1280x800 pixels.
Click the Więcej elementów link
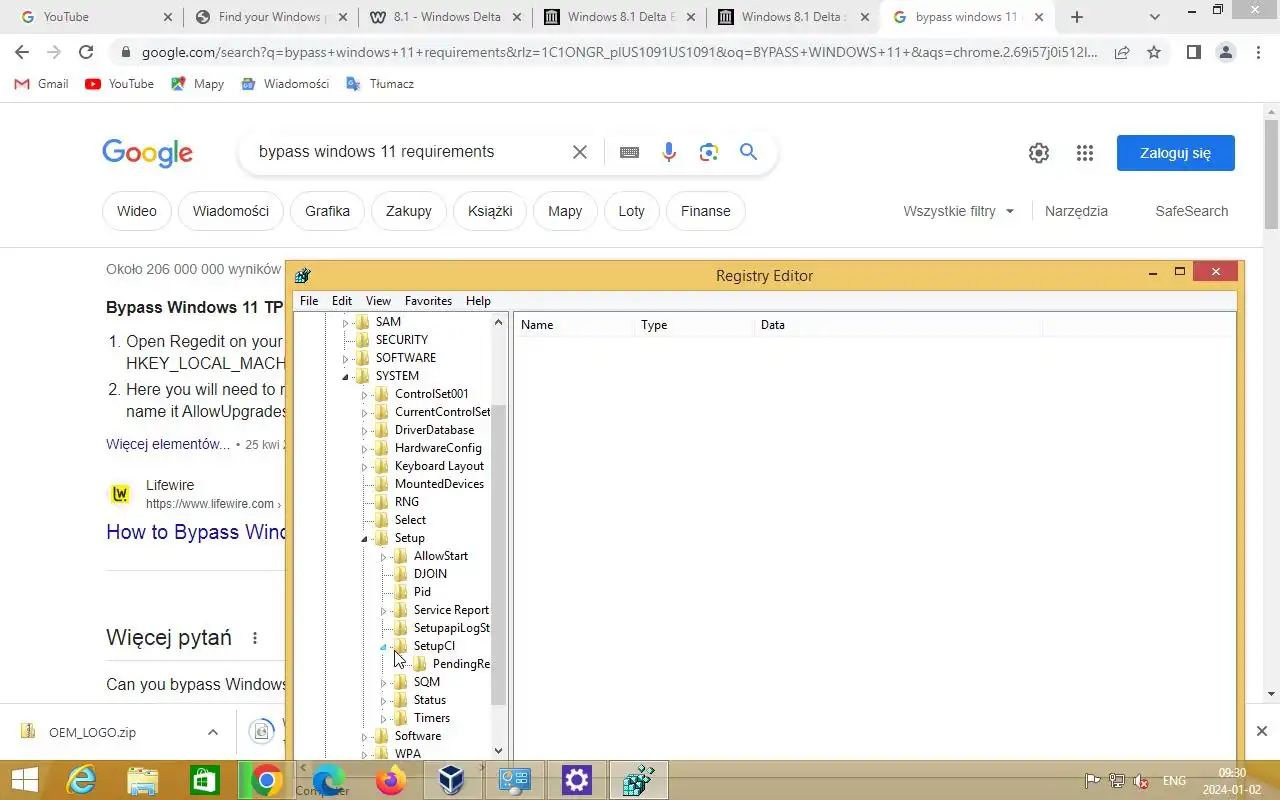(x=168, y=444)
